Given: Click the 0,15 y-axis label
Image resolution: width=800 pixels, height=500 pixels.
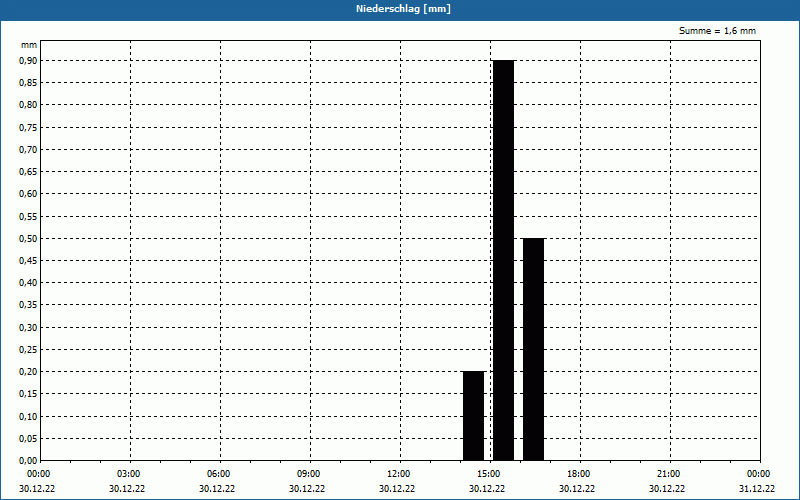Looking at the screenshot, I should (x=28, y=394).
